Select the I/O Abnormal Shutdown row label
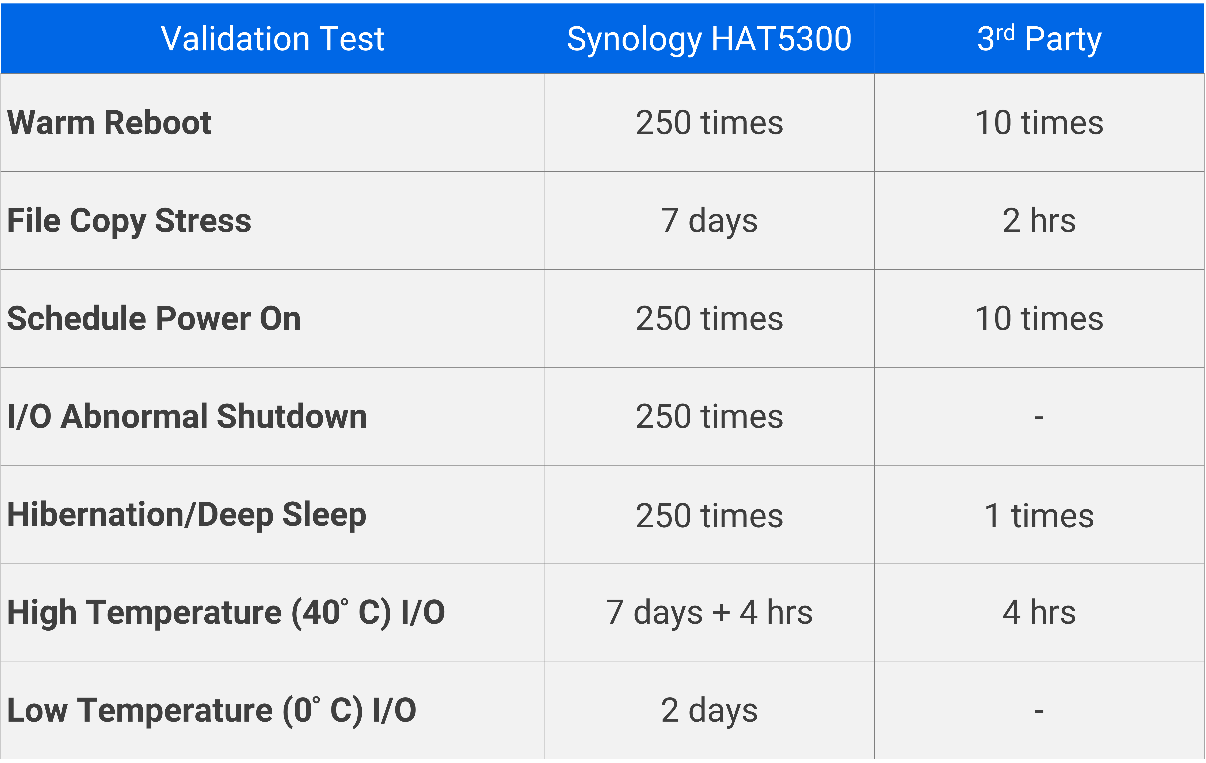Image resolution: width=1206 pixels, height=763 pixels. pos(187,416)
